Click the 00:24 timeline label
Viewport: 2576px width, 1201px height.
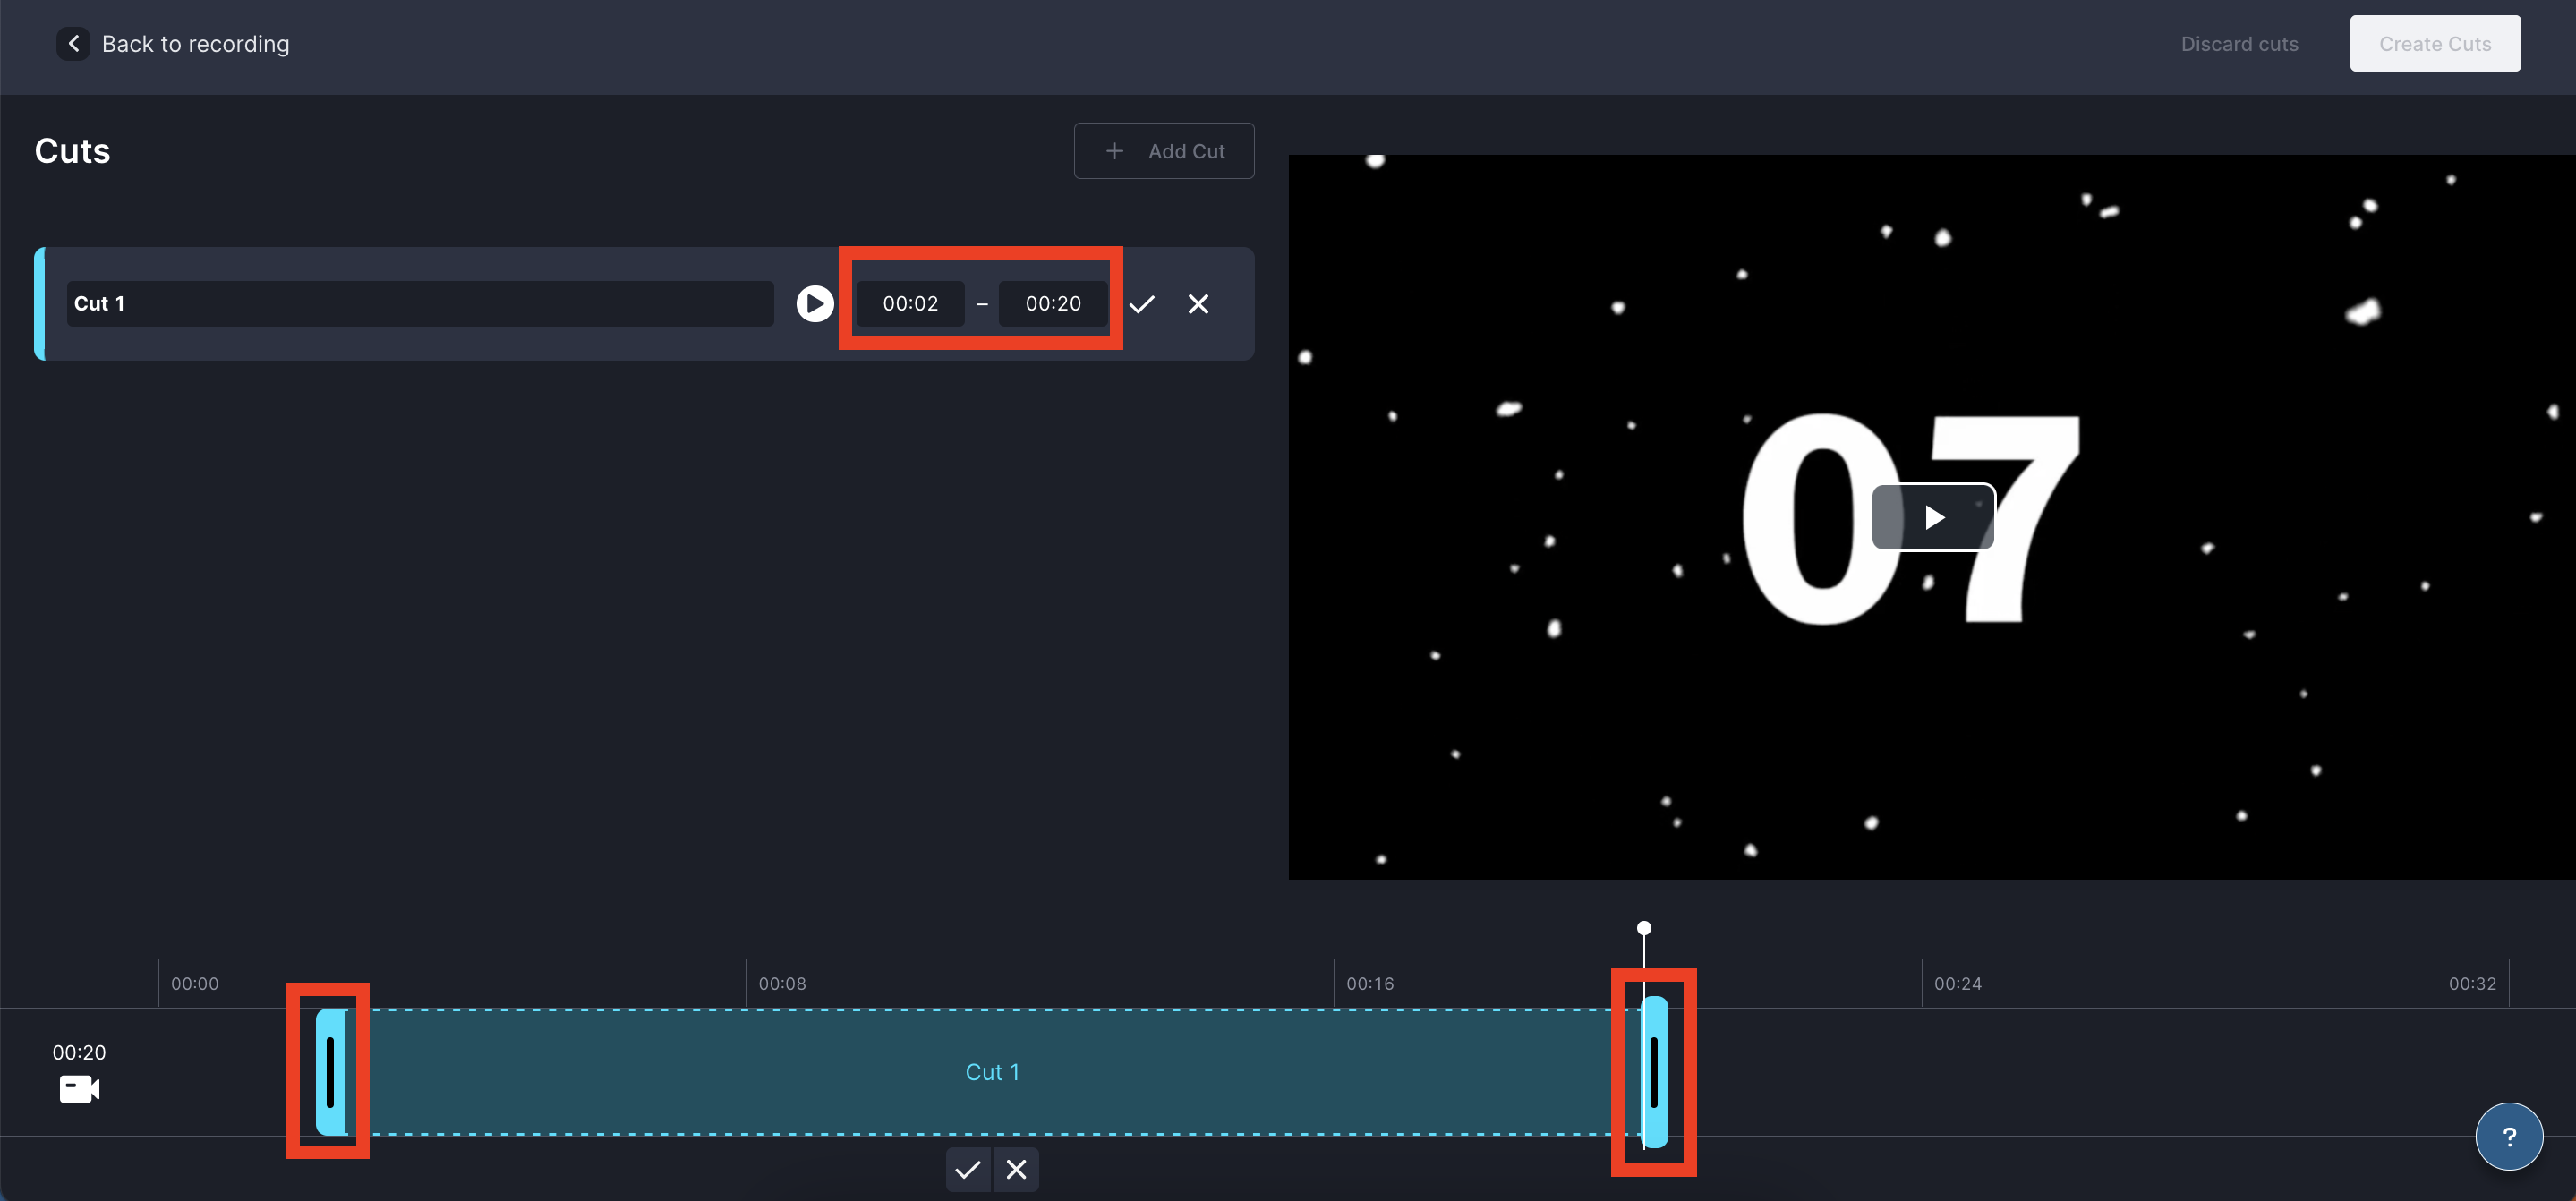[x=1958, y=984]
